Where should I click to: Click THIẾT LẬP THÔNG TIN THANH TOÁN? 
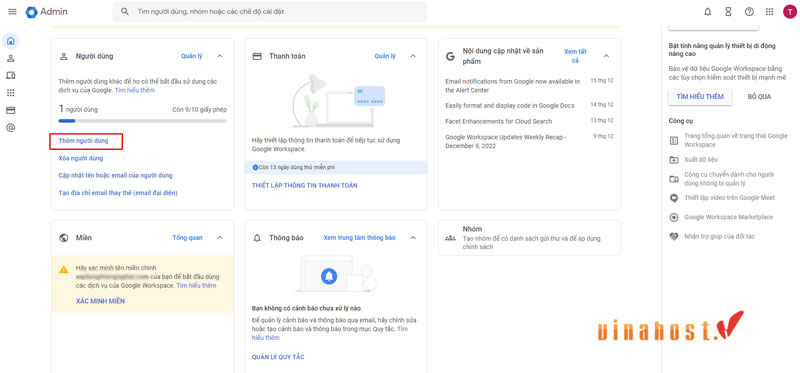click(x=305, y=186)
